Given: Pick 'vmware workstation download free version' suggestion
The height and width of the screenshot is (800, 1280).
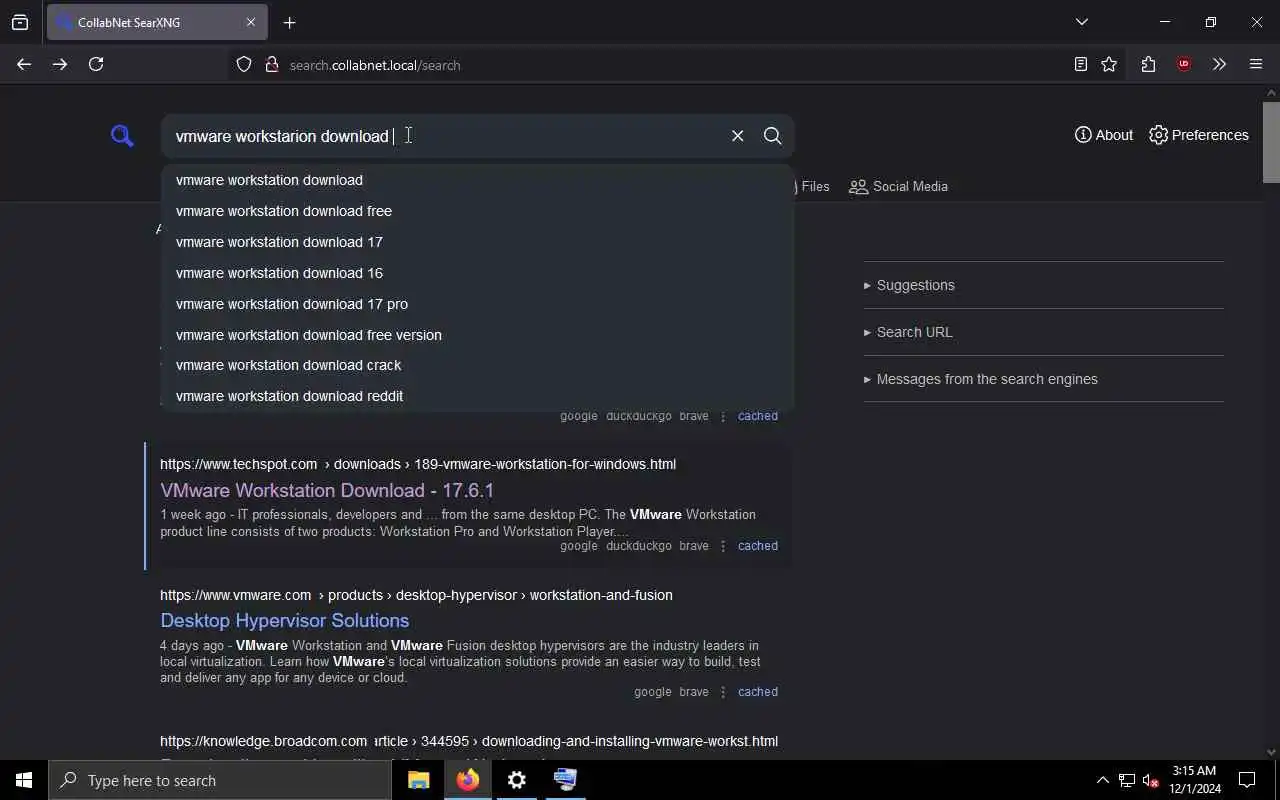Looking at the screenshot, I should (x=477, y=335).
